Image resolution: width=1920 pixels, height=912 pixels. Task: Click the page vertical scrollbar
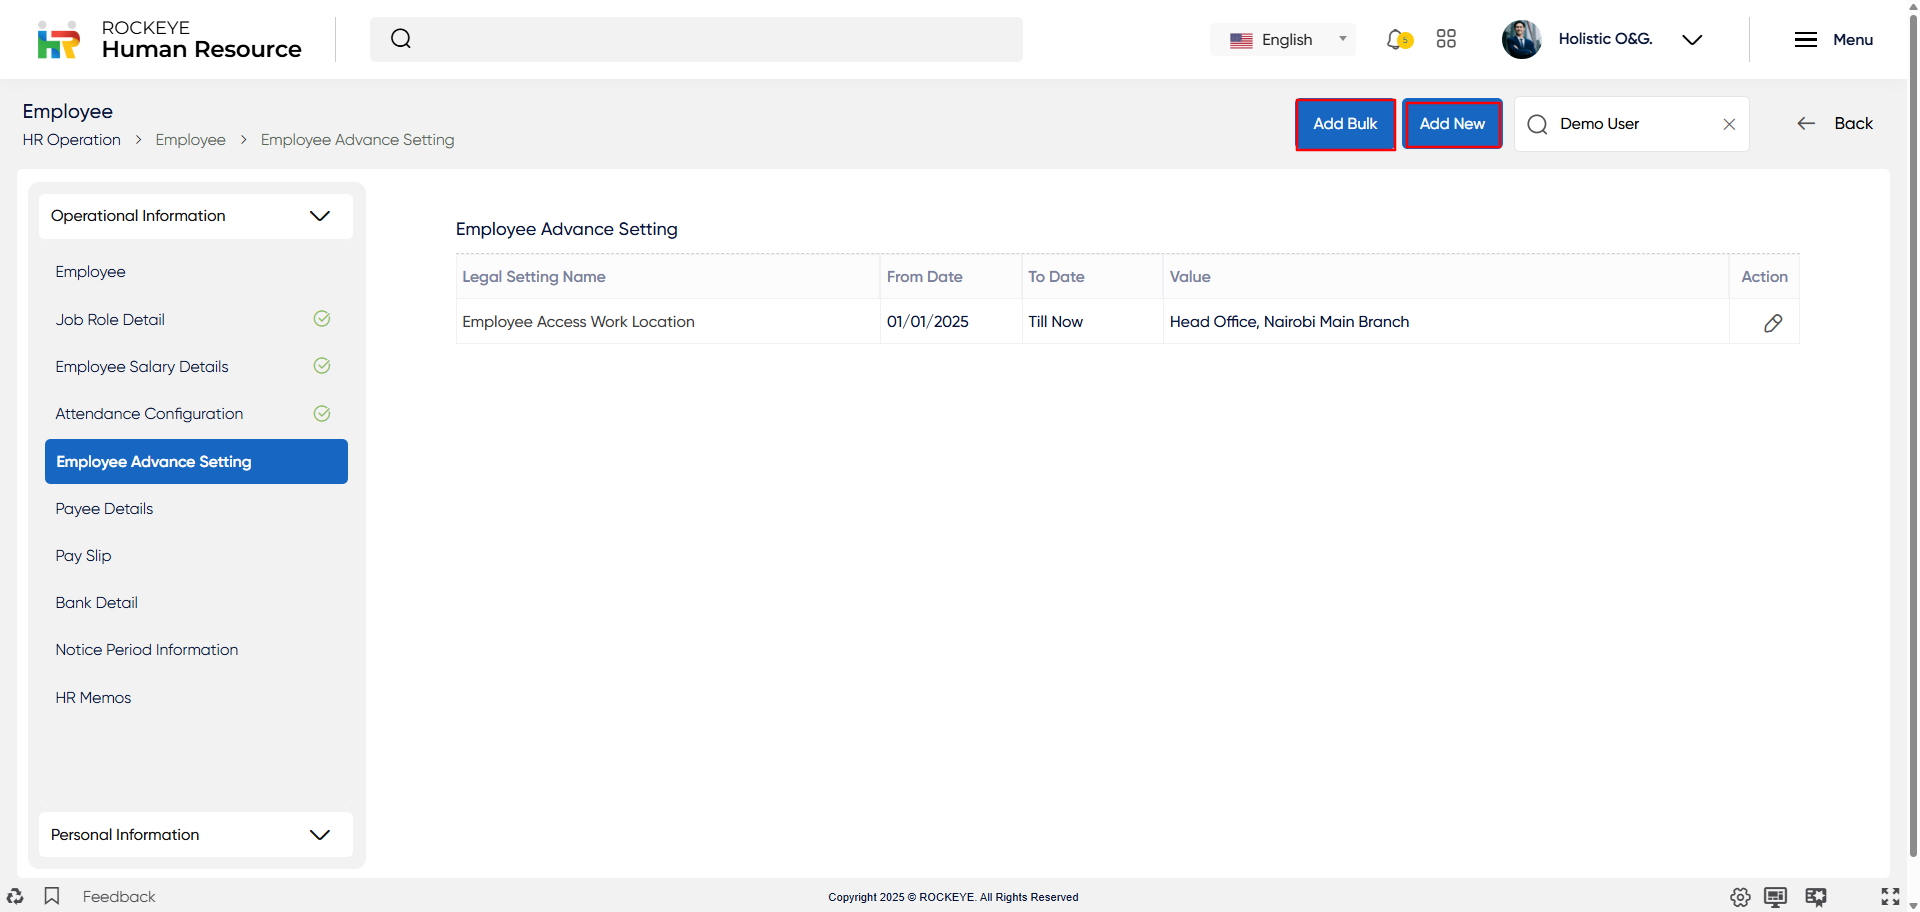[x=1913, y=435]
